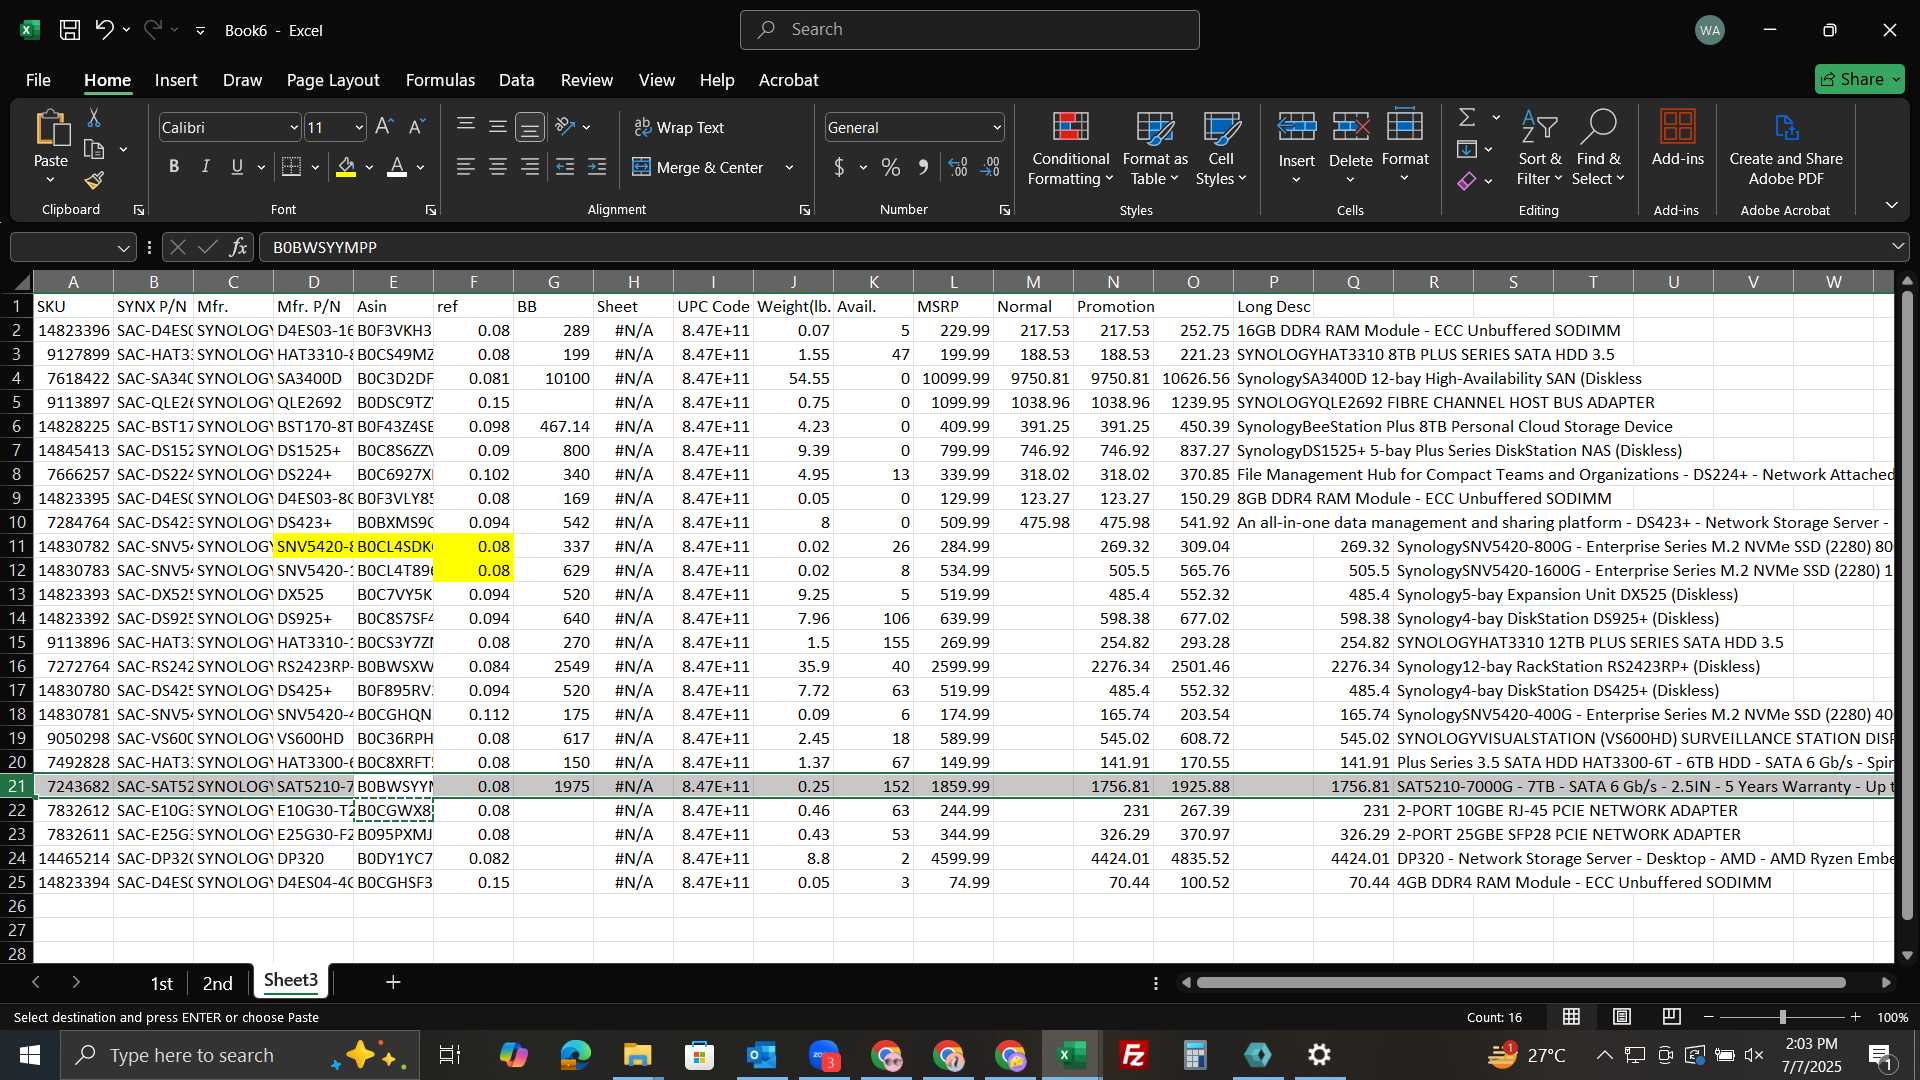Click the Paste clipboard icon
Image resolution: width=1920 pixels, height=1080 pixels.
[51, 129]
